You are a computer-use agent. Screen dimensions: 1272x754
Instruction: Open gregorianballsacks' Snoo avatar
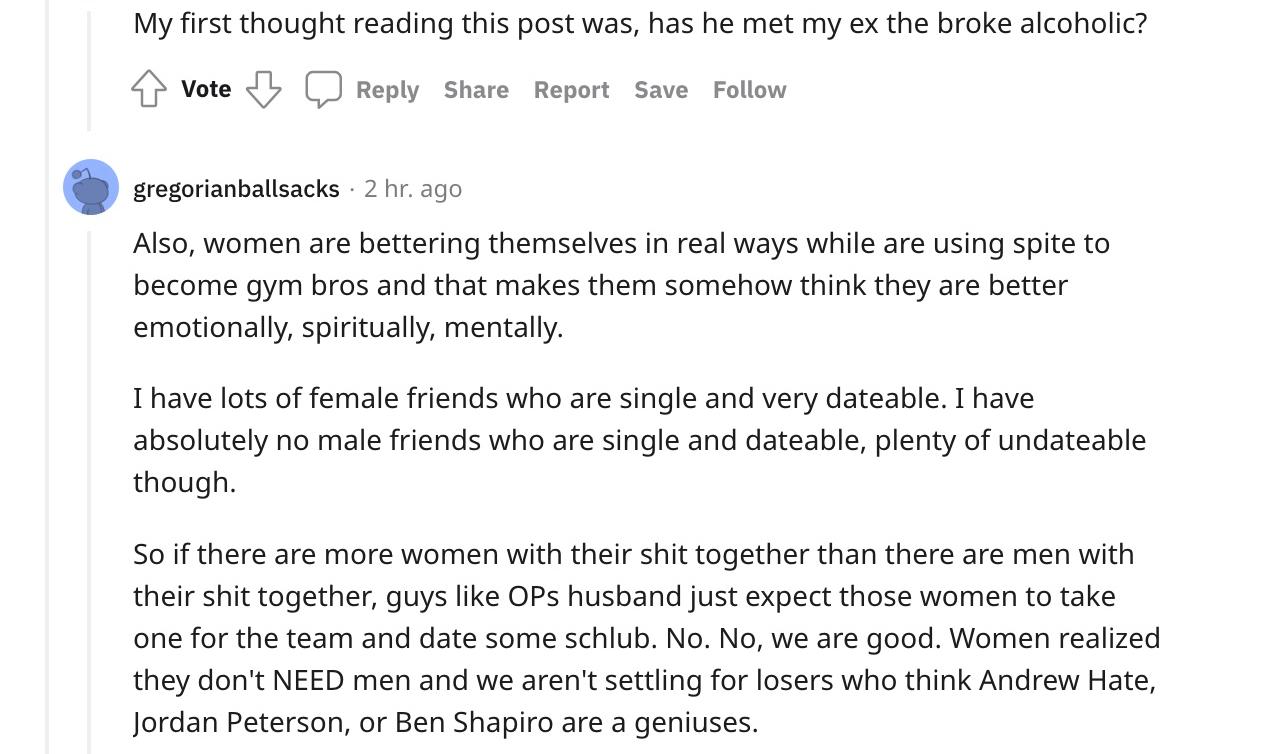(x=91, y=187)
